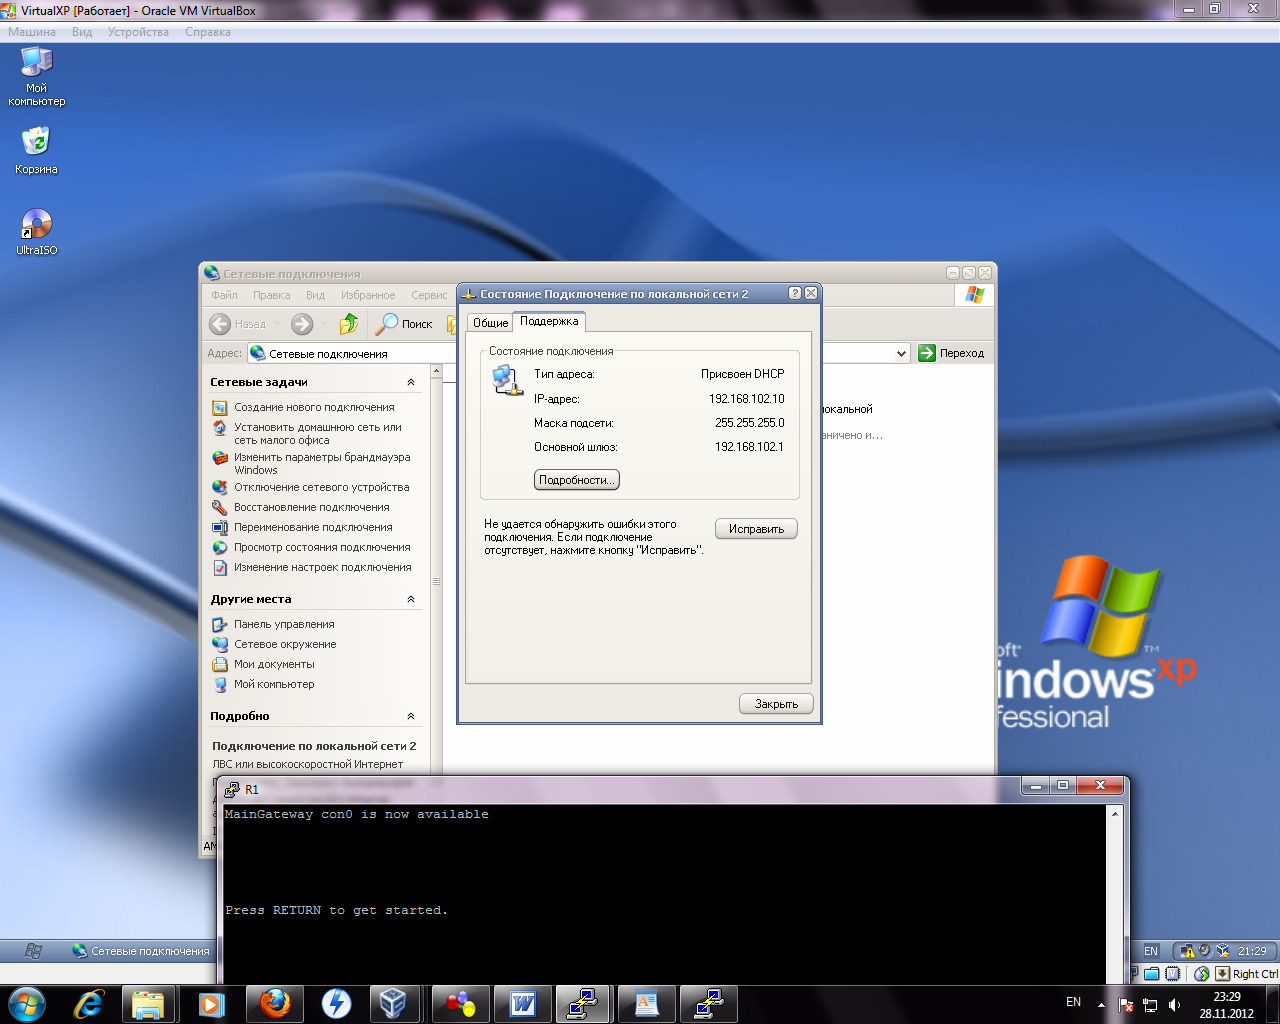
Task: Click the Search (Поиск) toolbar button
Action: click(404, 324)
